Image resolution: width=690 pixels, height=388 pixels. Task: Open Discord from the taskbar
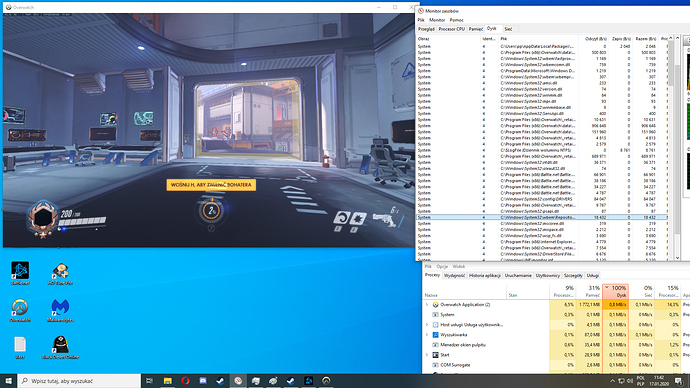point(203,381)
